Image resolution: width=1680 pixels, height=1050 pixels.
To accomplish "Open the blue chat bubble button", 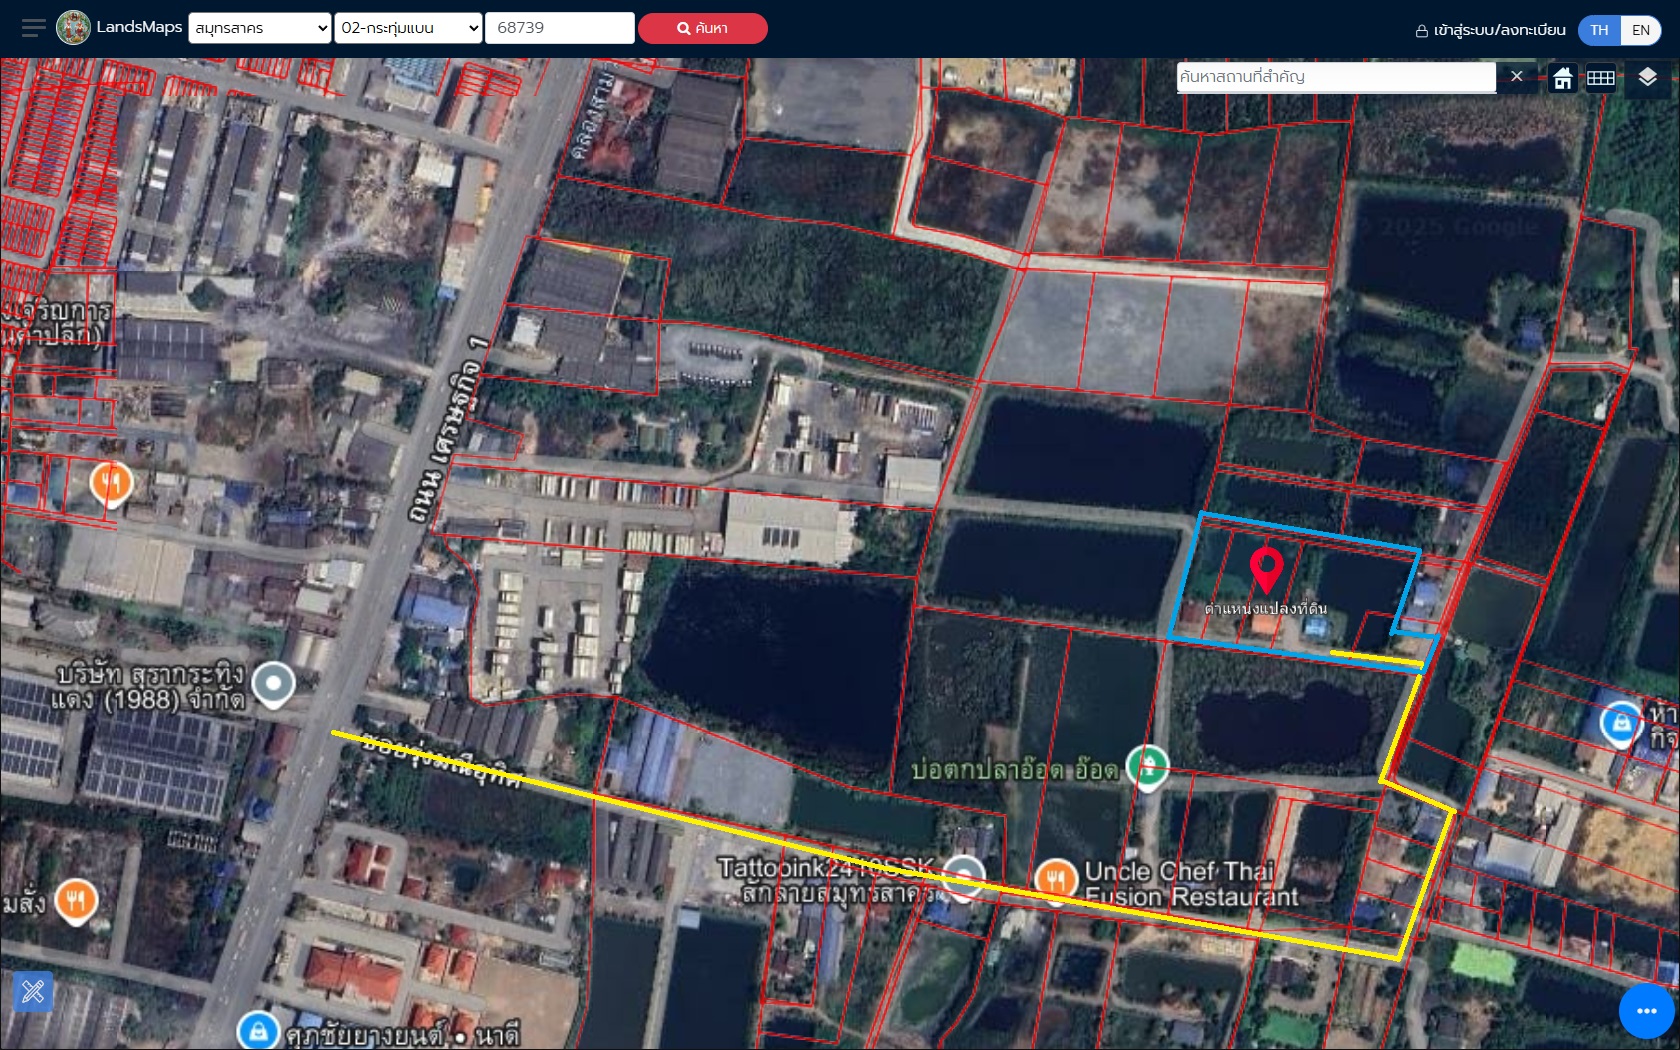I will coord(1646,1011).
